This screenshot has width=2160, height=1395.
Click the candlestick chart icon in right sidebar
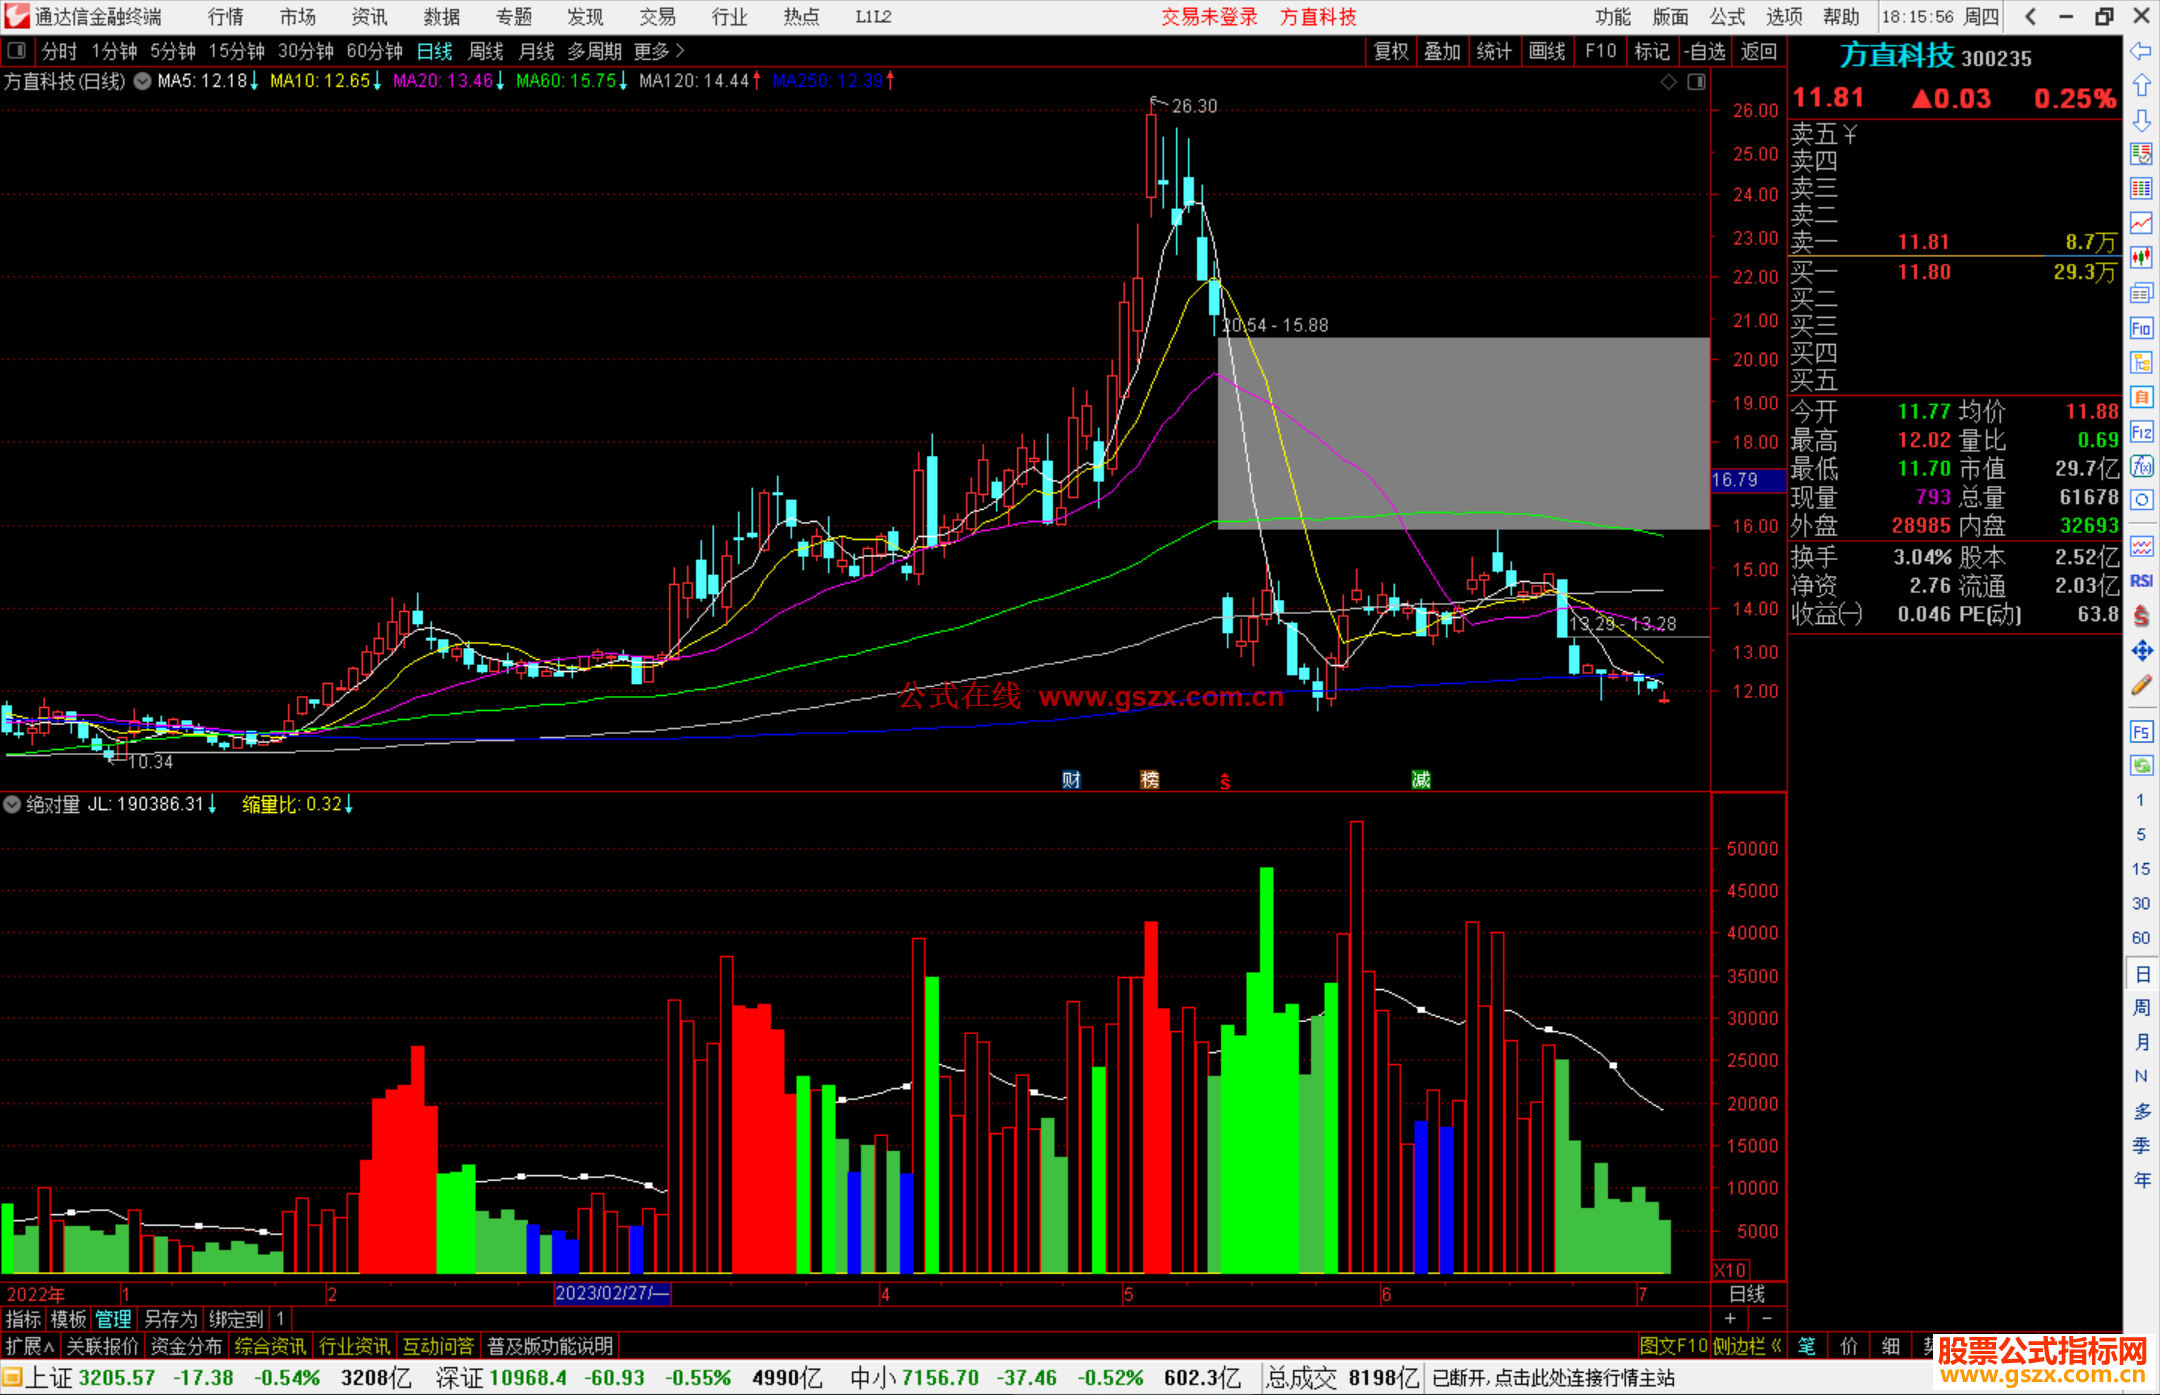click(2141, 258)
